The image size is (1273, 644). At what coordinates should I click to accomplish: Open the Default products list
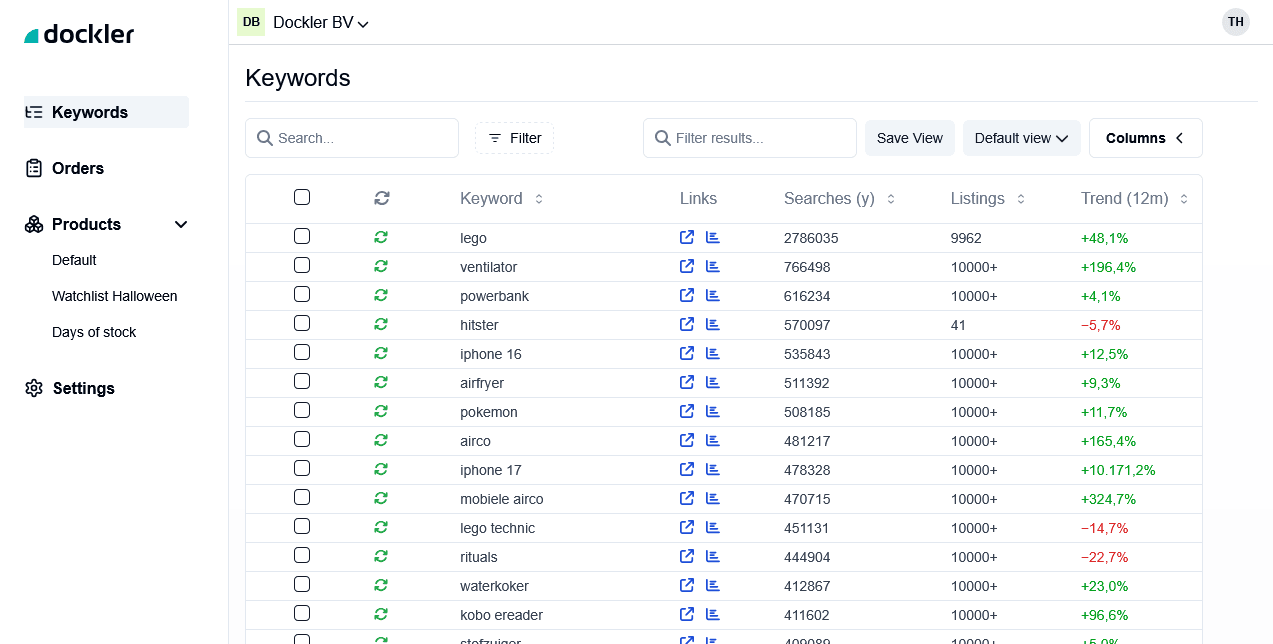(74, 260)
